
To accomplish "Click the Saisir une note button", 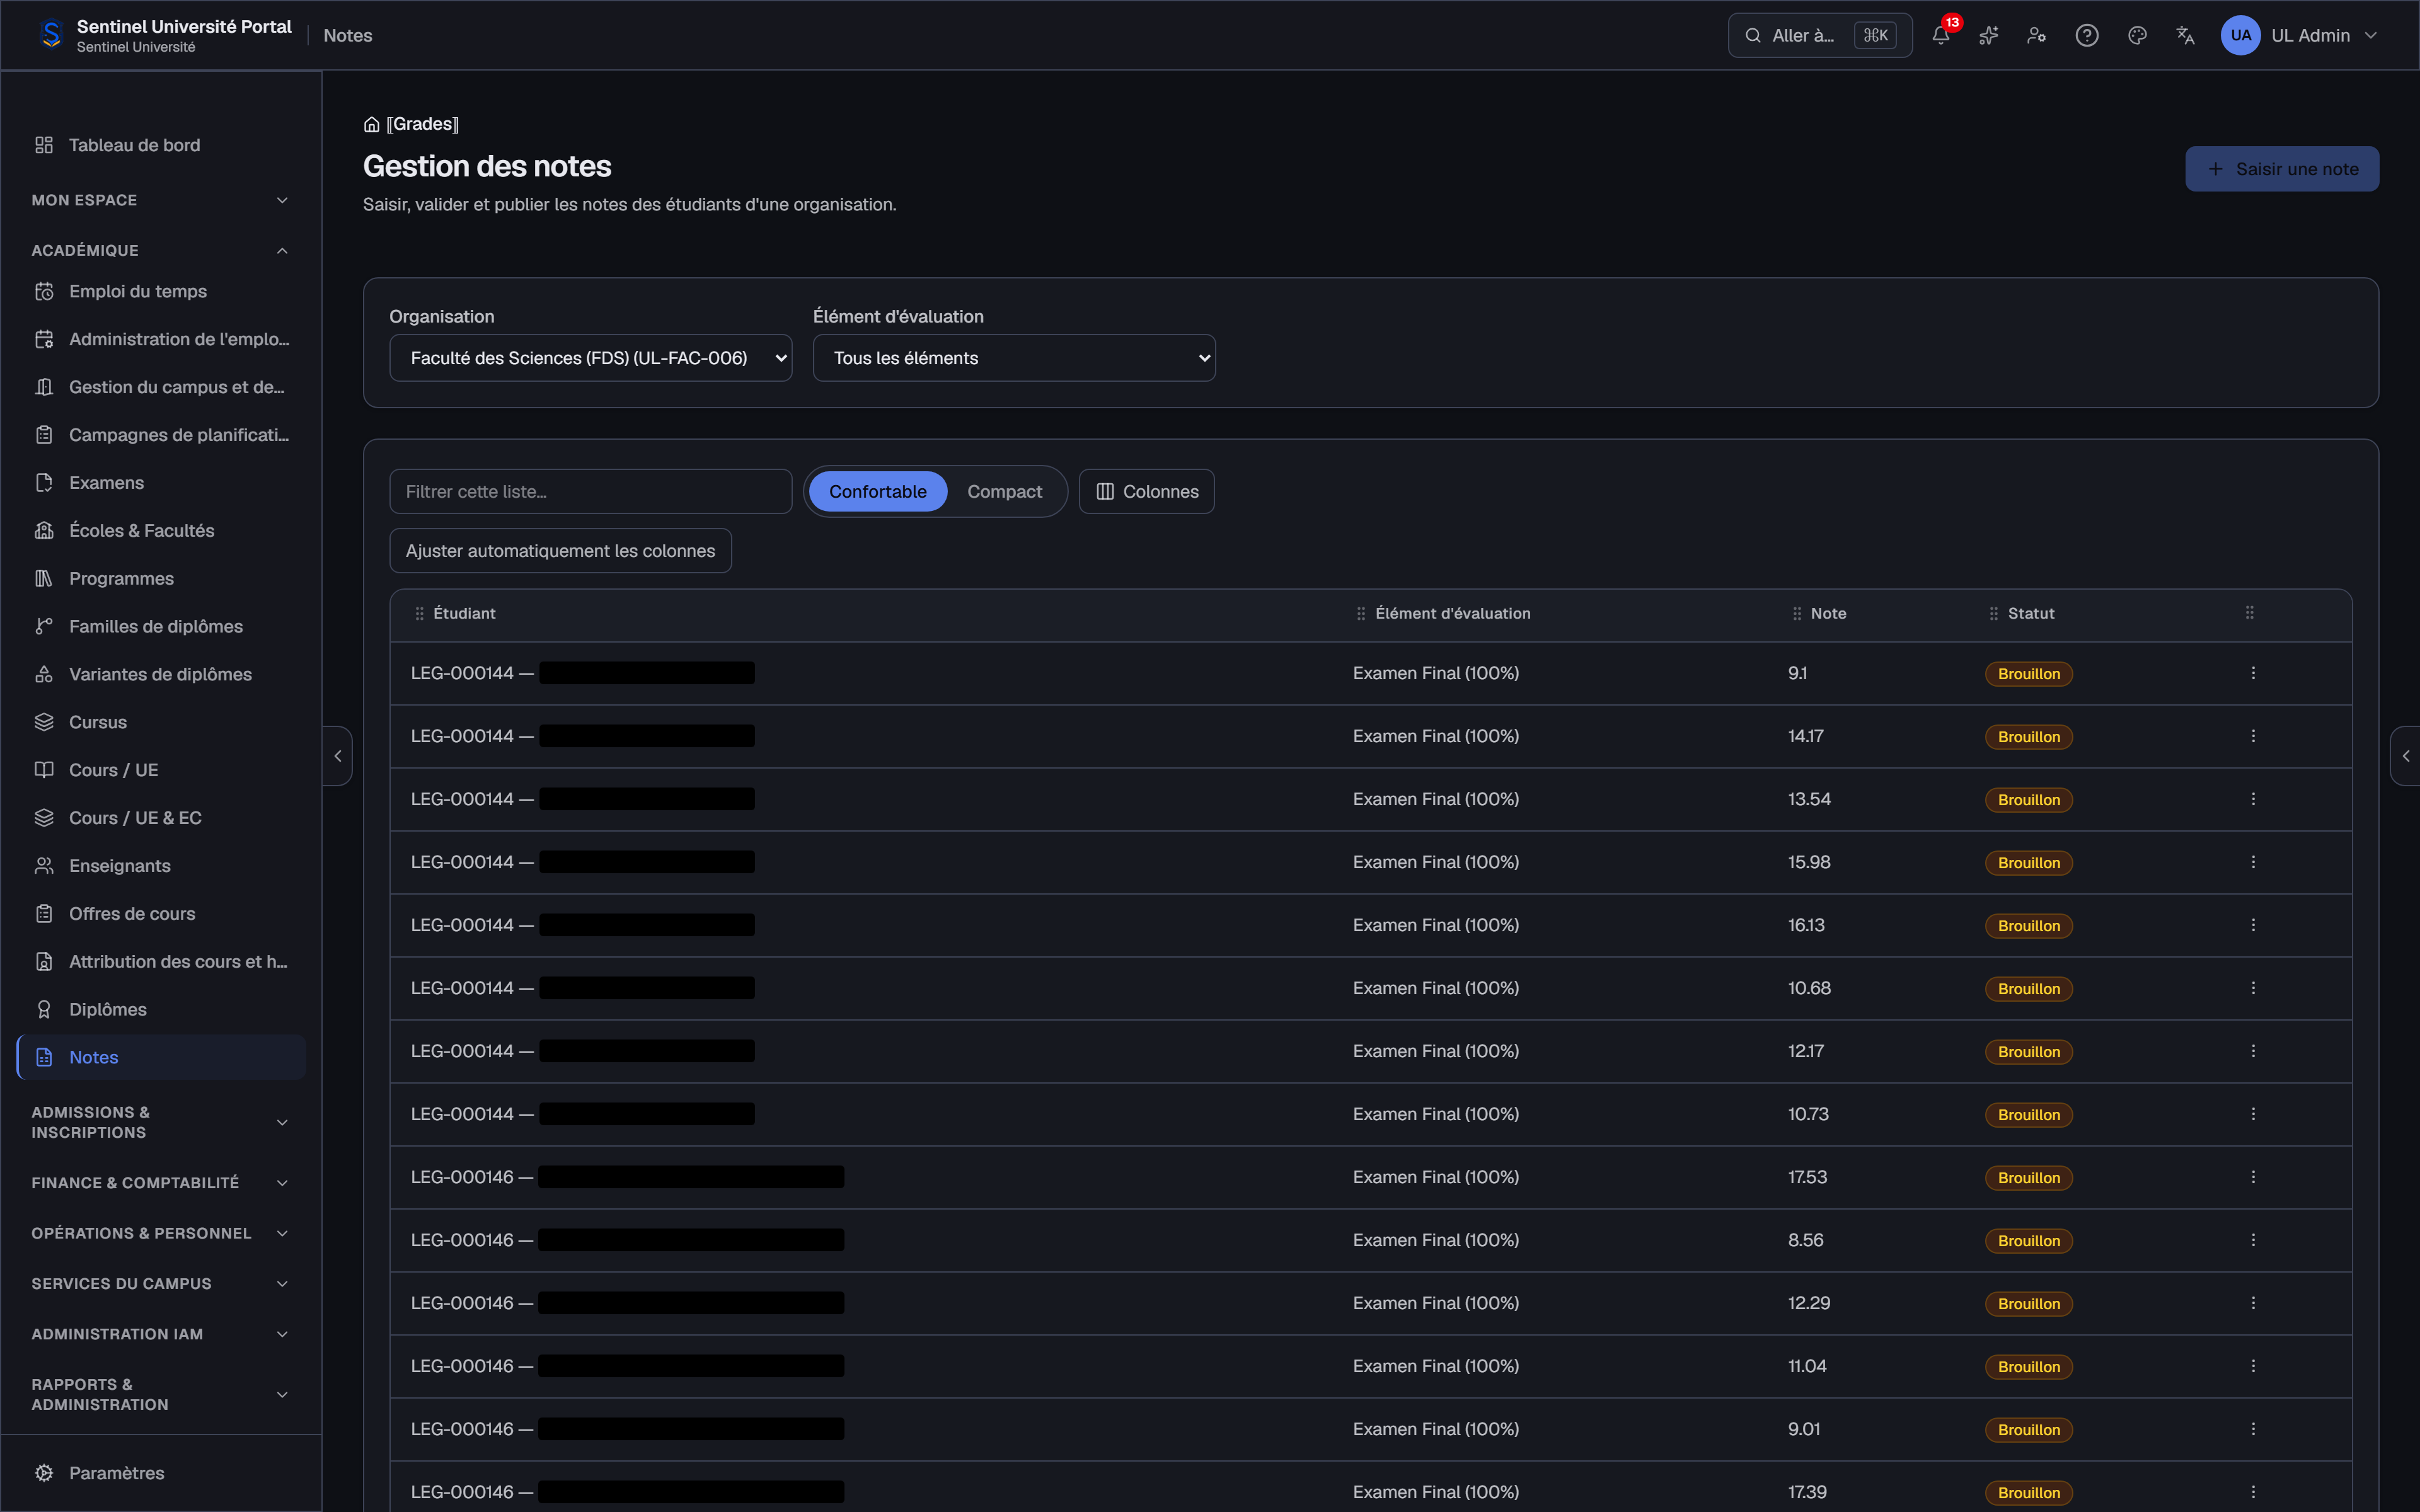I will (2282, 169).
